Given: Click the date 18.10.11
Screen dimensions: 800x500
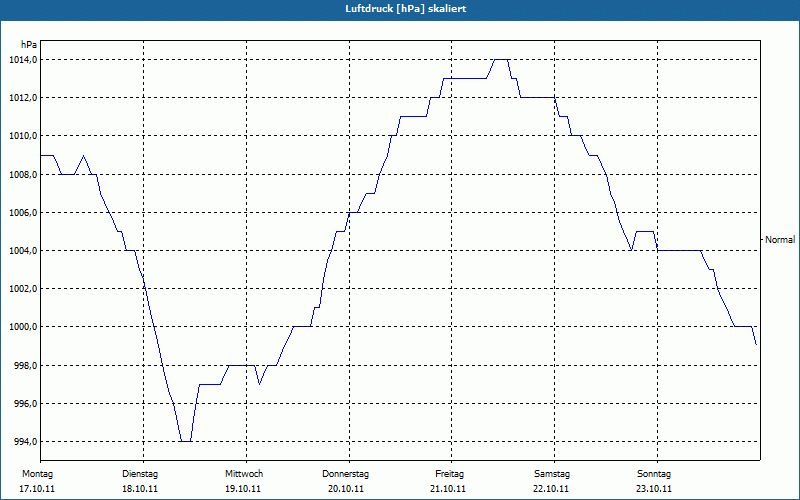Looking at the screenshot, I should click(140, 489).
